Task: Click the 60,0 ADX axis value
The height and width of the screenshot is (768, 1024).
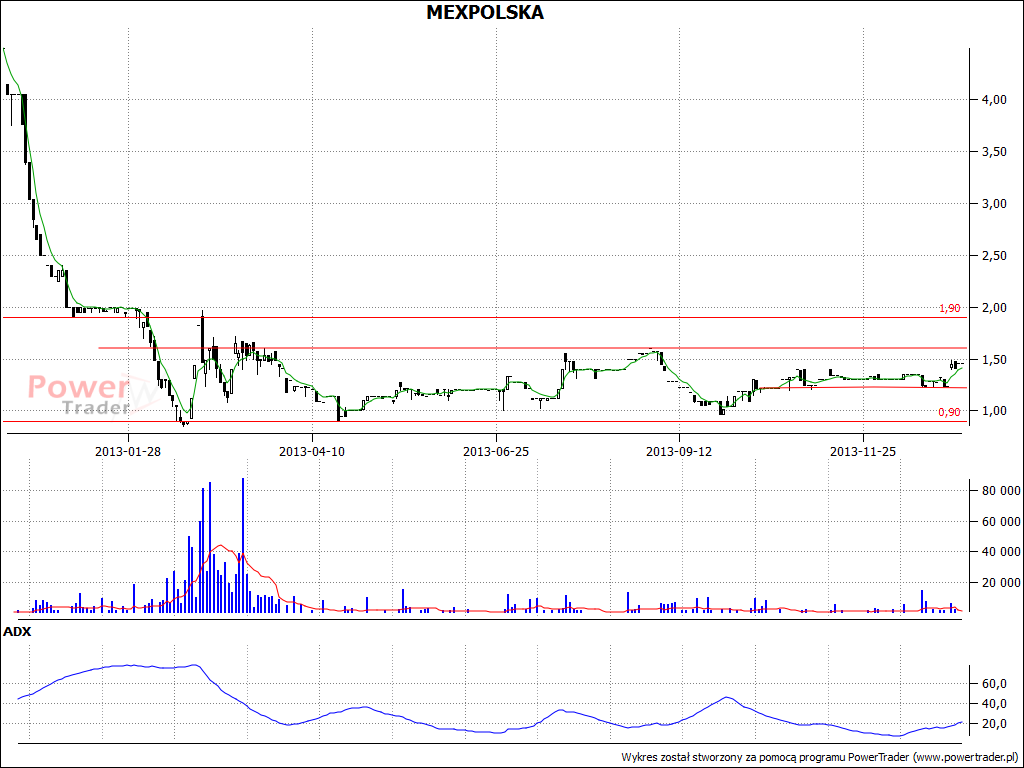Action: pos(994,684)
